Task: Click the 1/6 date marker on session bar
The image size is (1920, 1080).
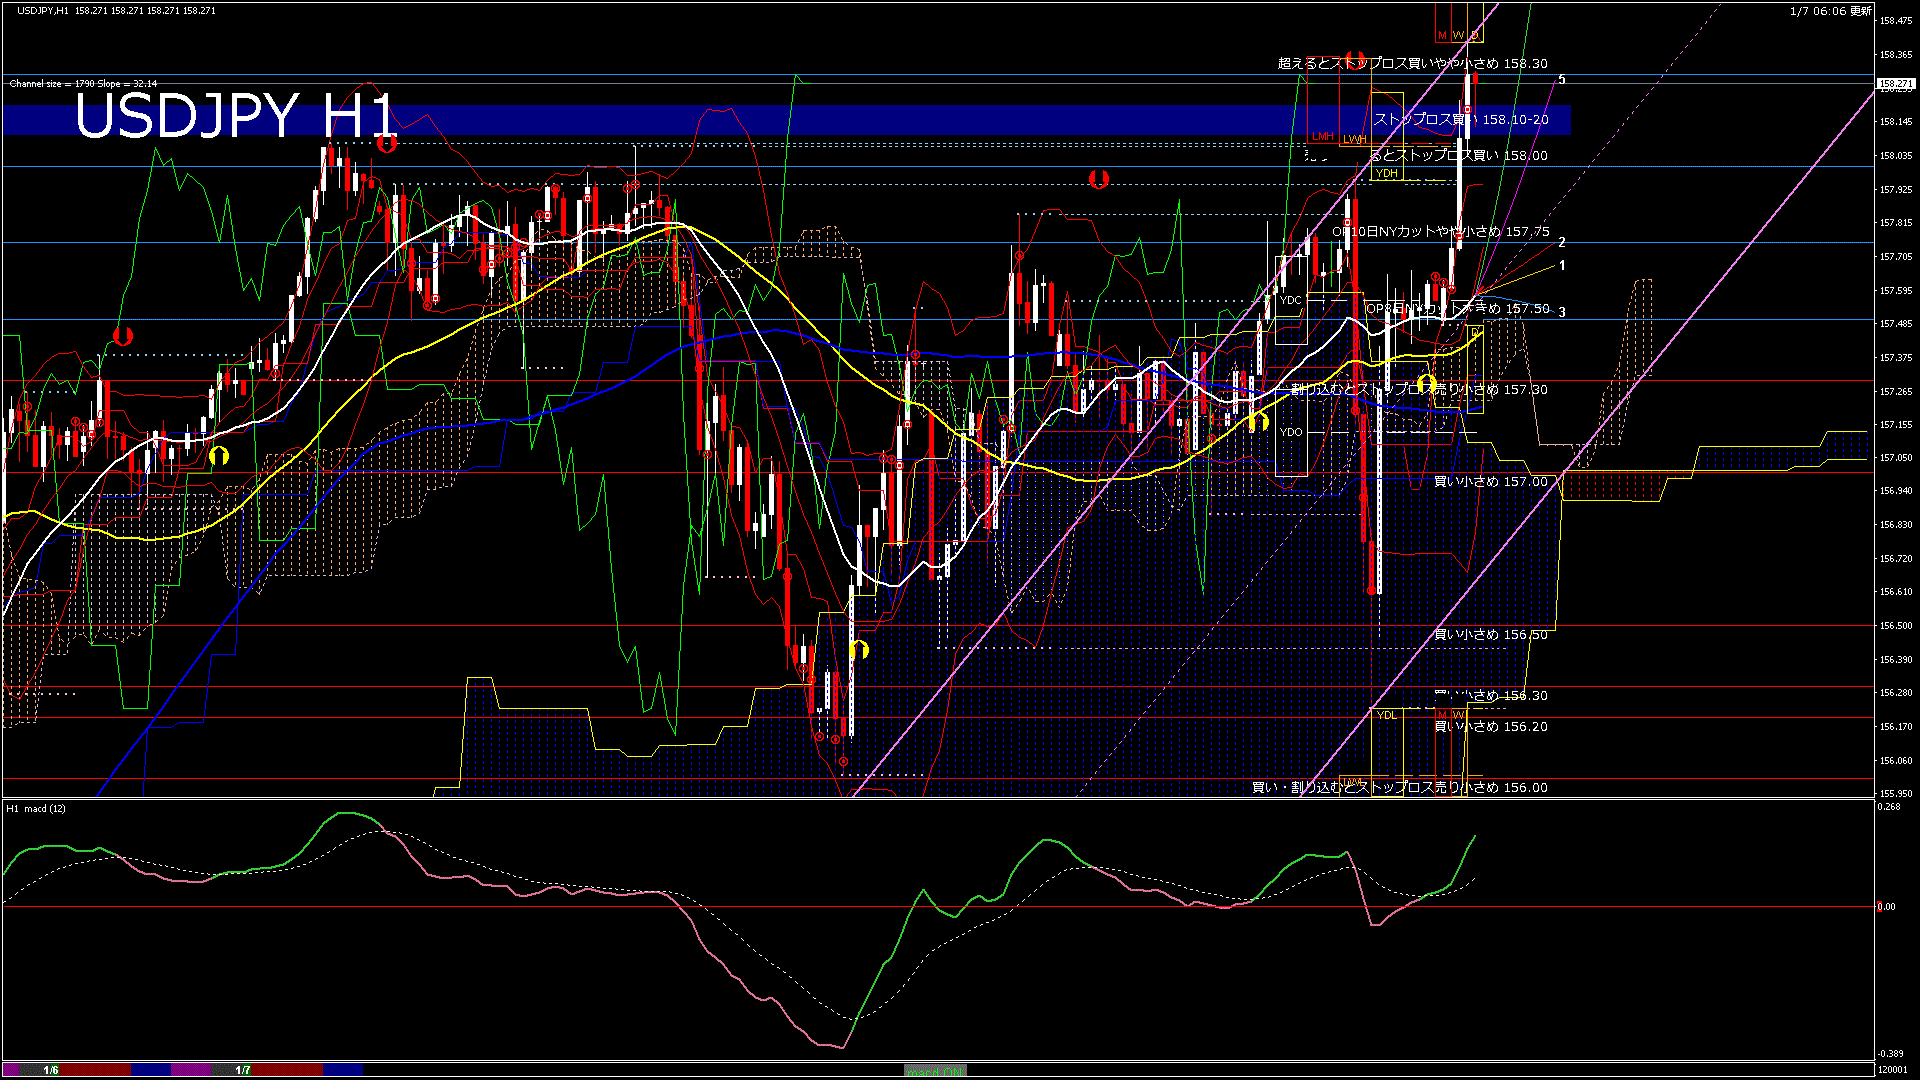Action: 51,1070
